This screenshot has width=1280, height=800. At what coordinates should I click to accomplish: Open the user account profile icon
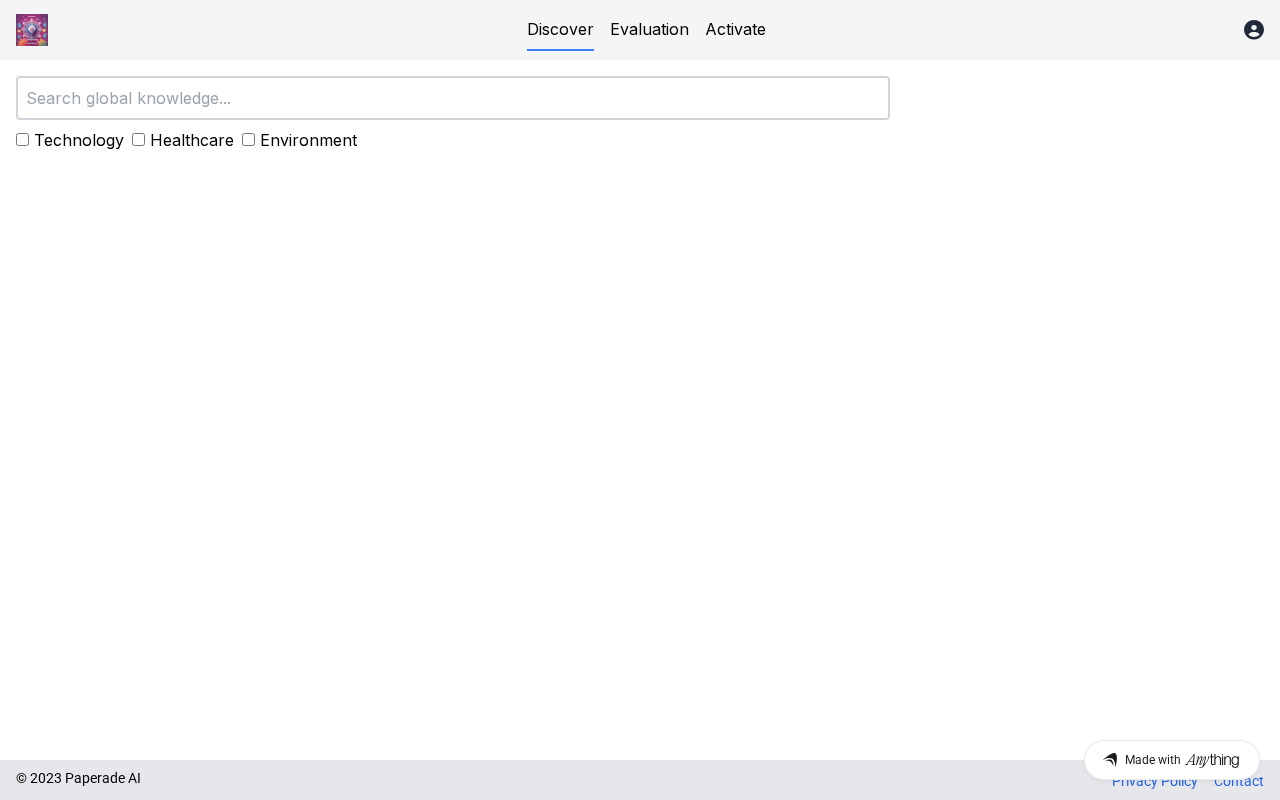coord(1253,30)
